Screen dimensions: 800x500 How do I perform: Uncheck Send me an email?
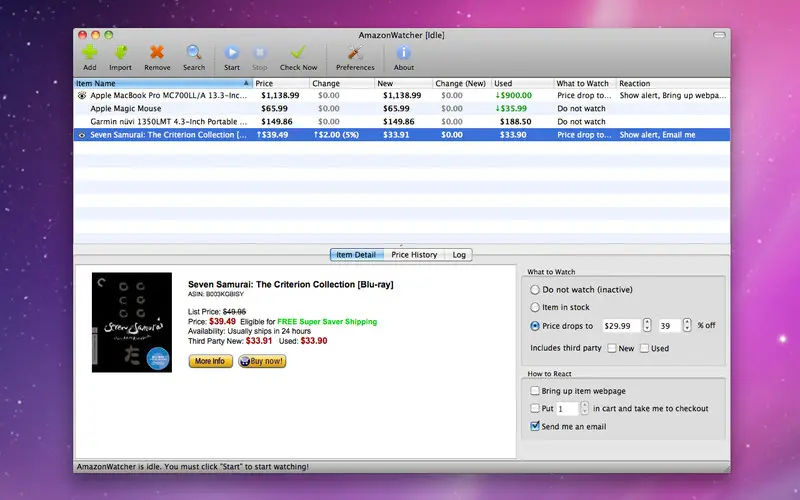tap(535, 426)
